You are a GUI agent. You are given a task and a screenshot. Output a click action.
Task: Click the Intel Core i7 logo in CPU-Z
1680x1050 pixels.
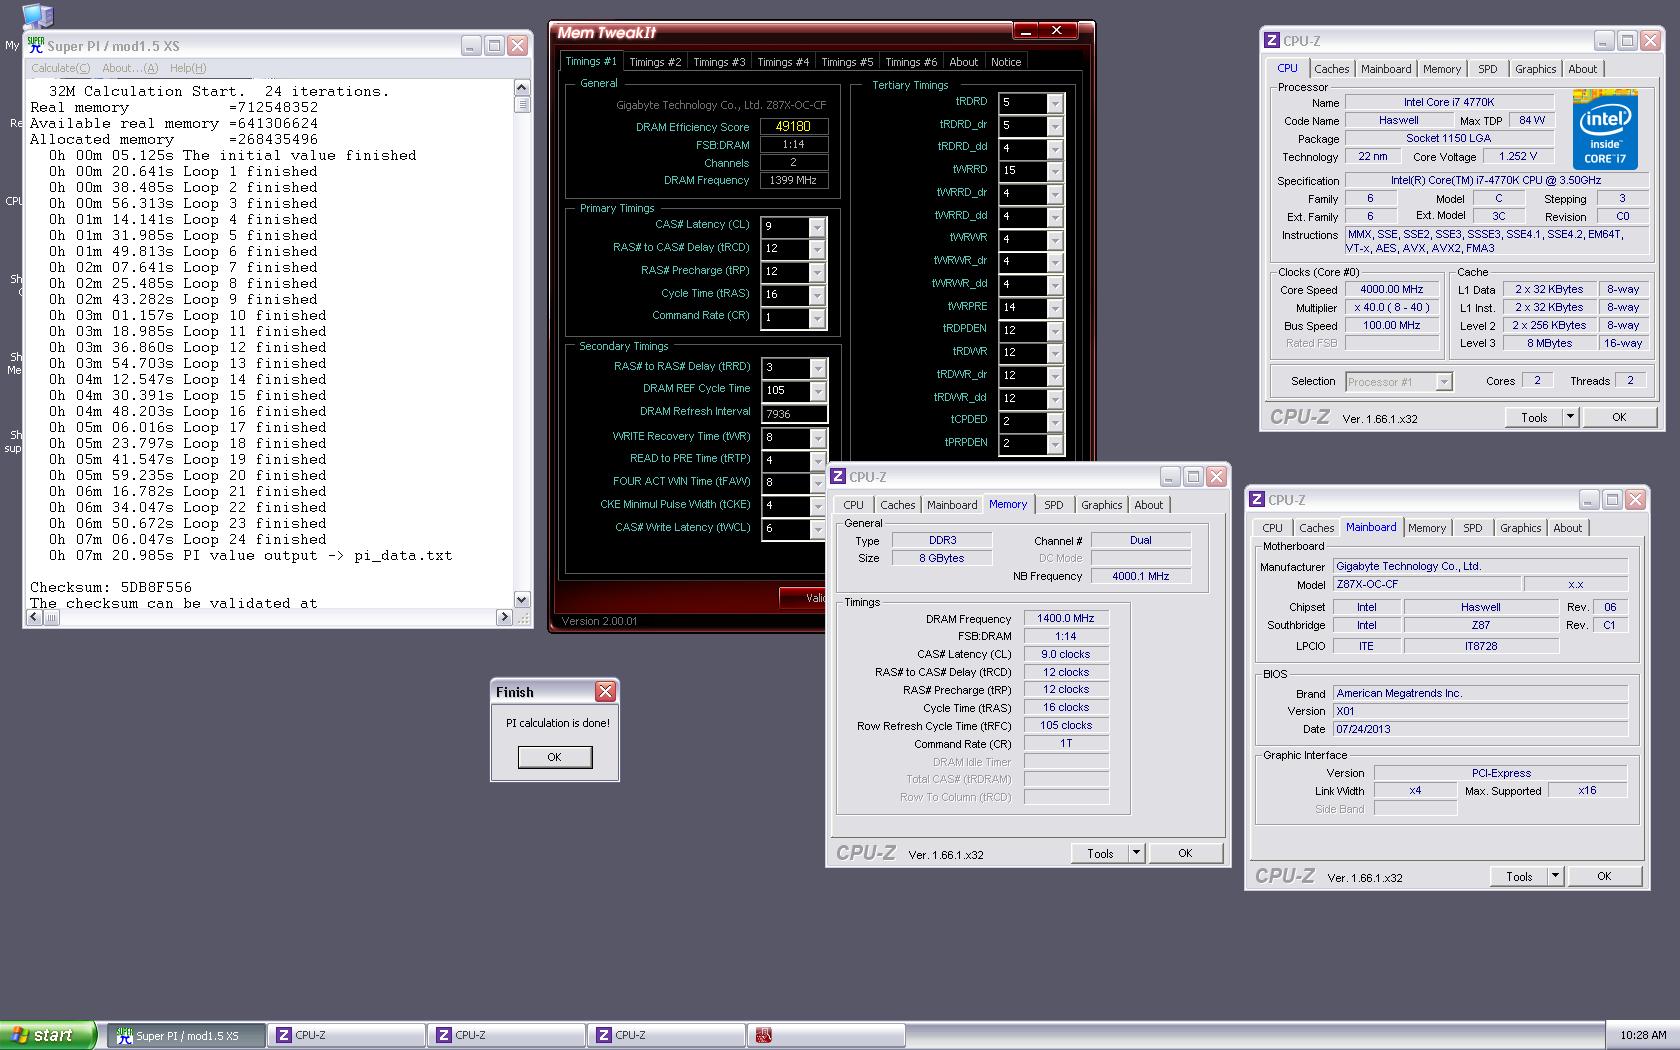[x=1604, y=129]
